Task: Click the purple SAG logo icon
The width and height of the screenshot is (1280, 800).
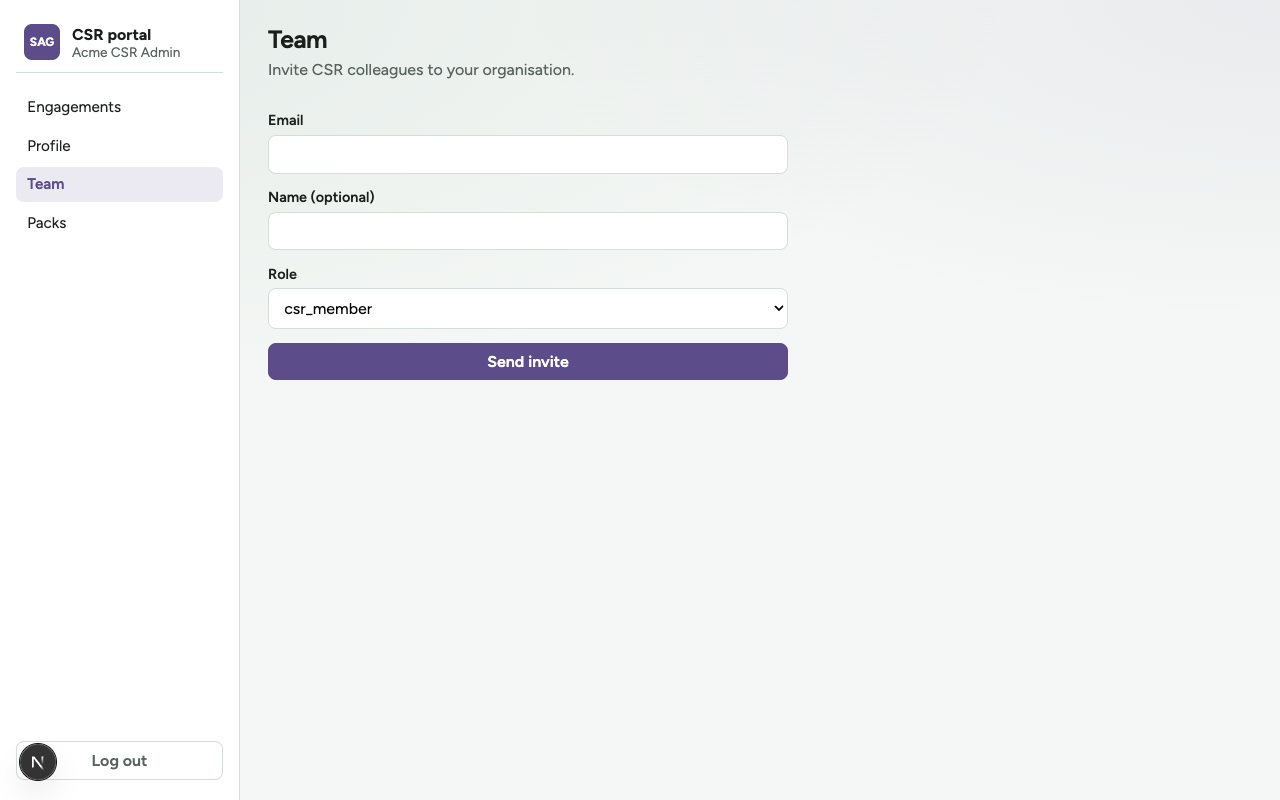Action: pyautogui.click(x=42, y=42)
